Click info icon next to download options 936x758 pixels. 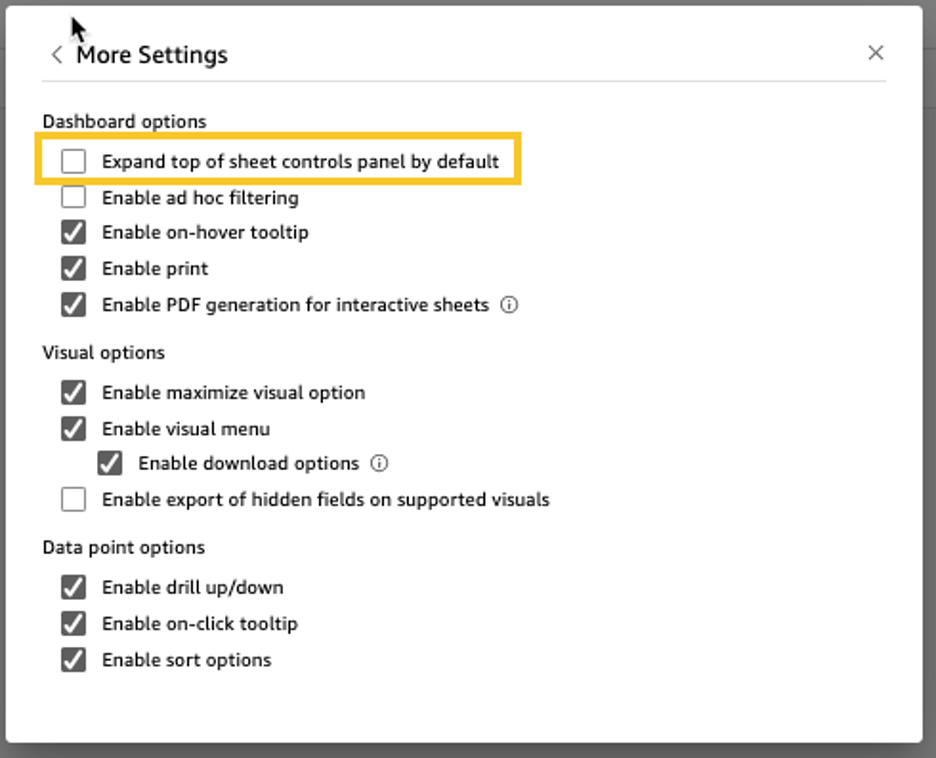point(379,463)
